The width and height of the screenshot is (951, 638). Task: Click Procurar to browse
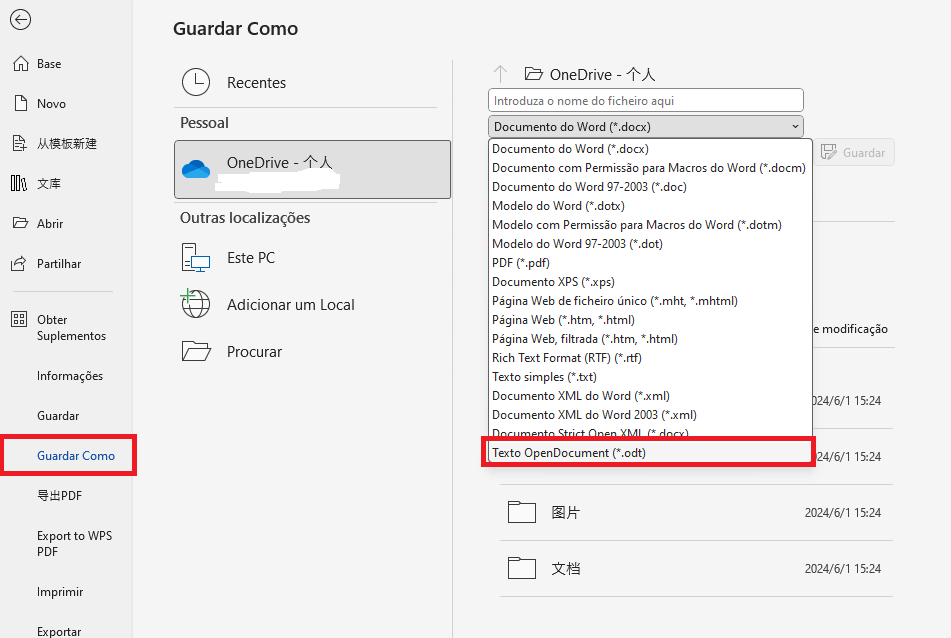coord(306,351)
